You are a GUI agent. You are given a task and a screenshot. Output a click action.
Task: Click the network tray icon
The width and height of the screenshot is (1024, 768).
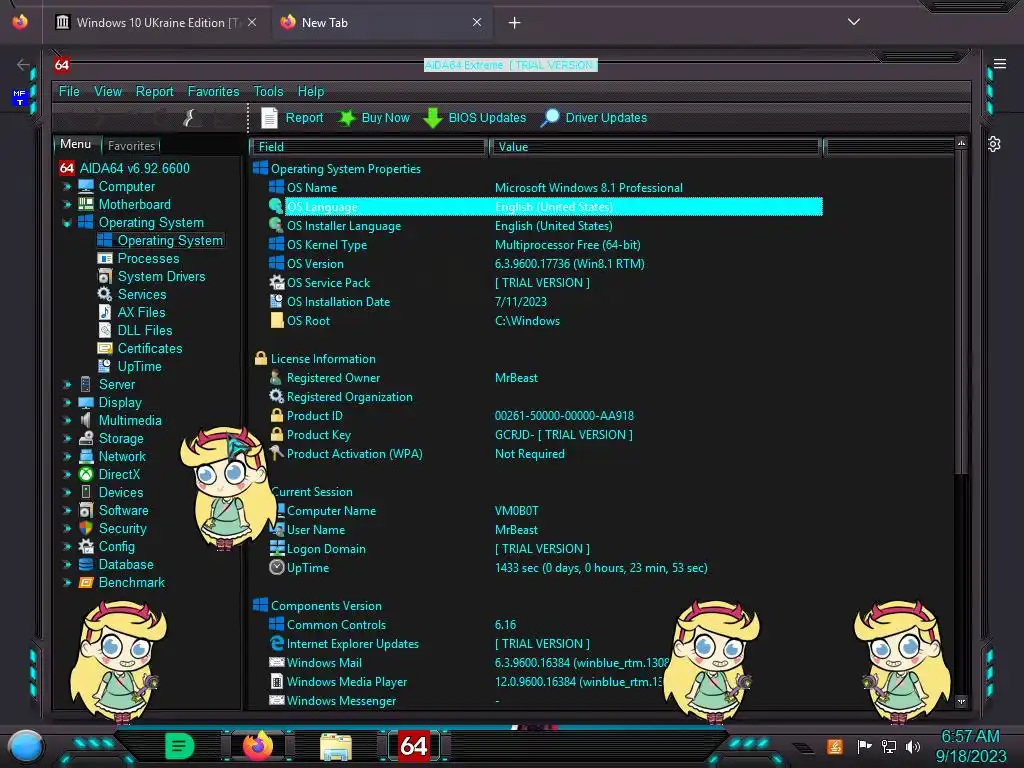click(x=889, y=746)
